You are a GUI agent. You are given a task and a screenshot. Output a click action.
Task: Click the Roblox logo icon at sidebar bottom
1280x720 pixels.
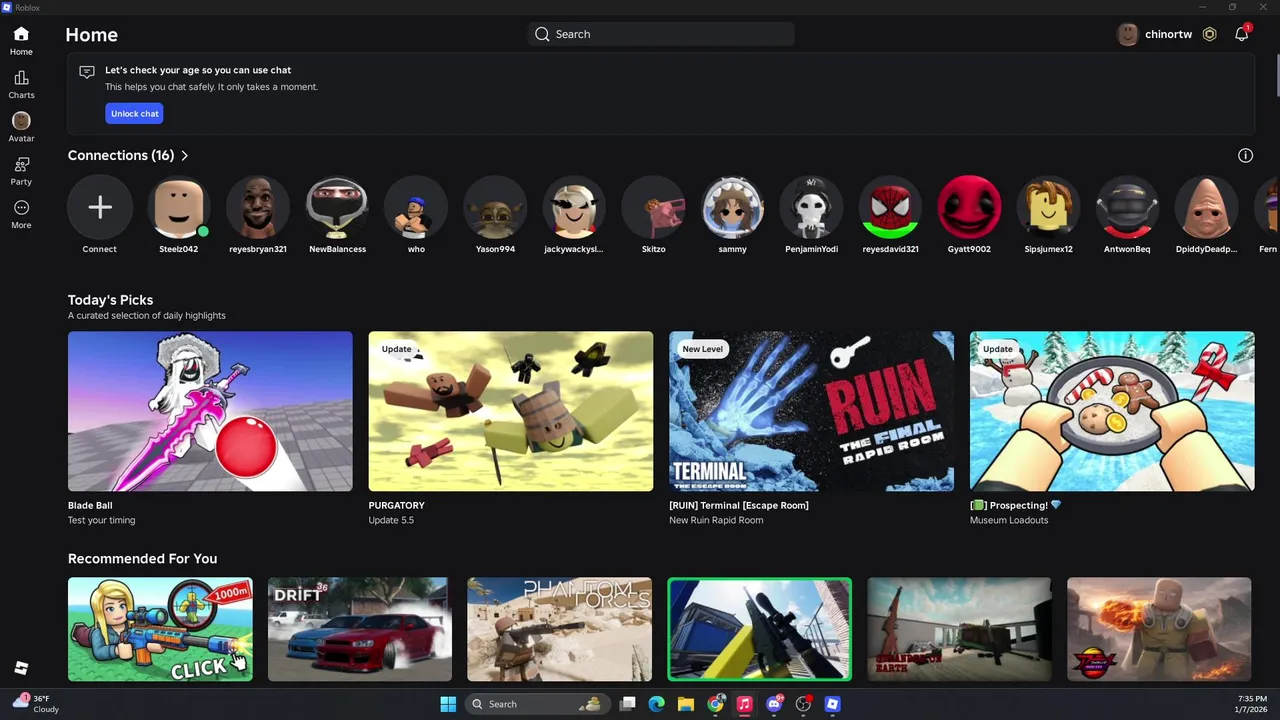pyautogui.click(x=21, y=668)
